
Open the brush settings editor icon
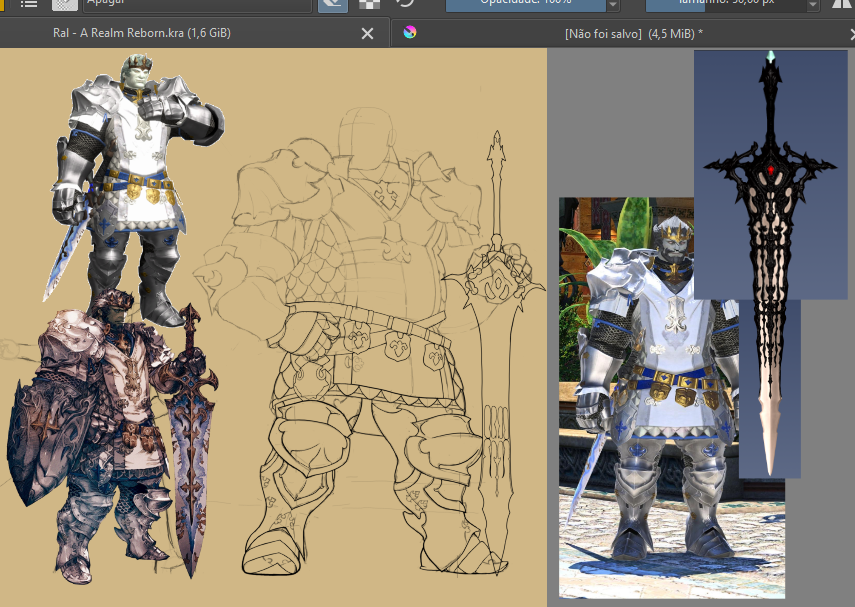coord(29,4)
